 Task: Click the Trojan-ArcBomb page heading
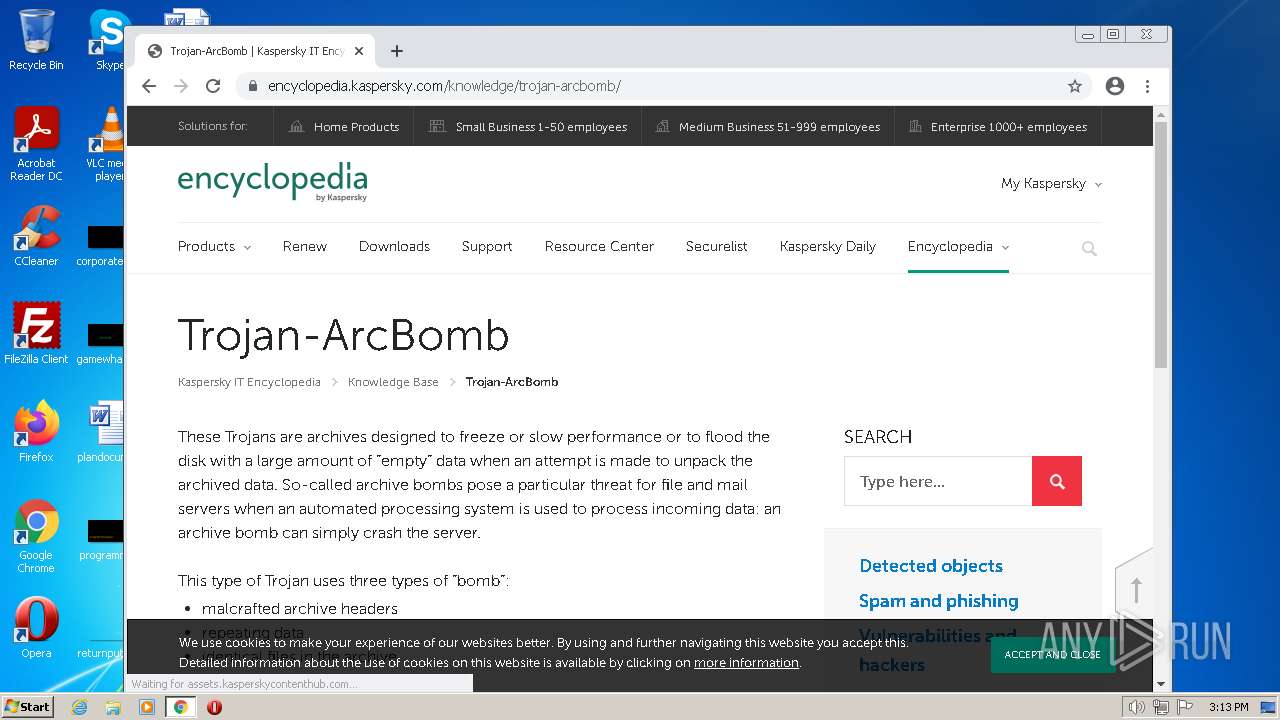tap(343, 335)
